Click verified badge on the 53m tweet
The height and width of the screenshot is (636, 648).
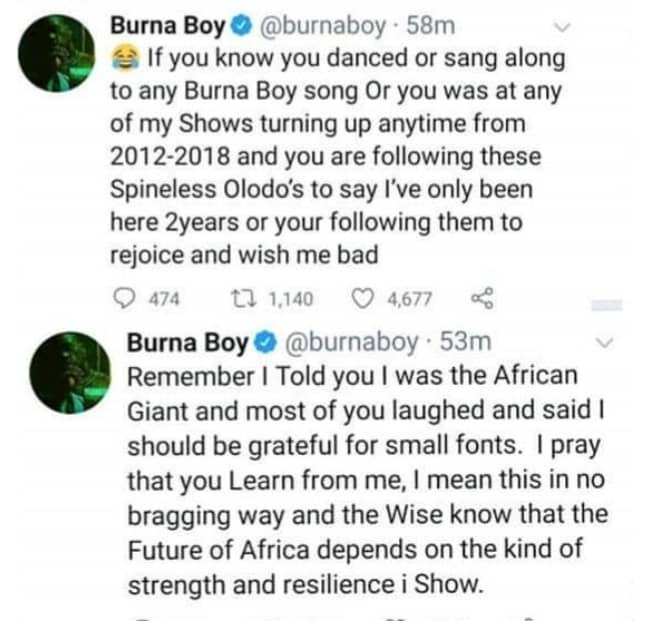click(266, 343)
